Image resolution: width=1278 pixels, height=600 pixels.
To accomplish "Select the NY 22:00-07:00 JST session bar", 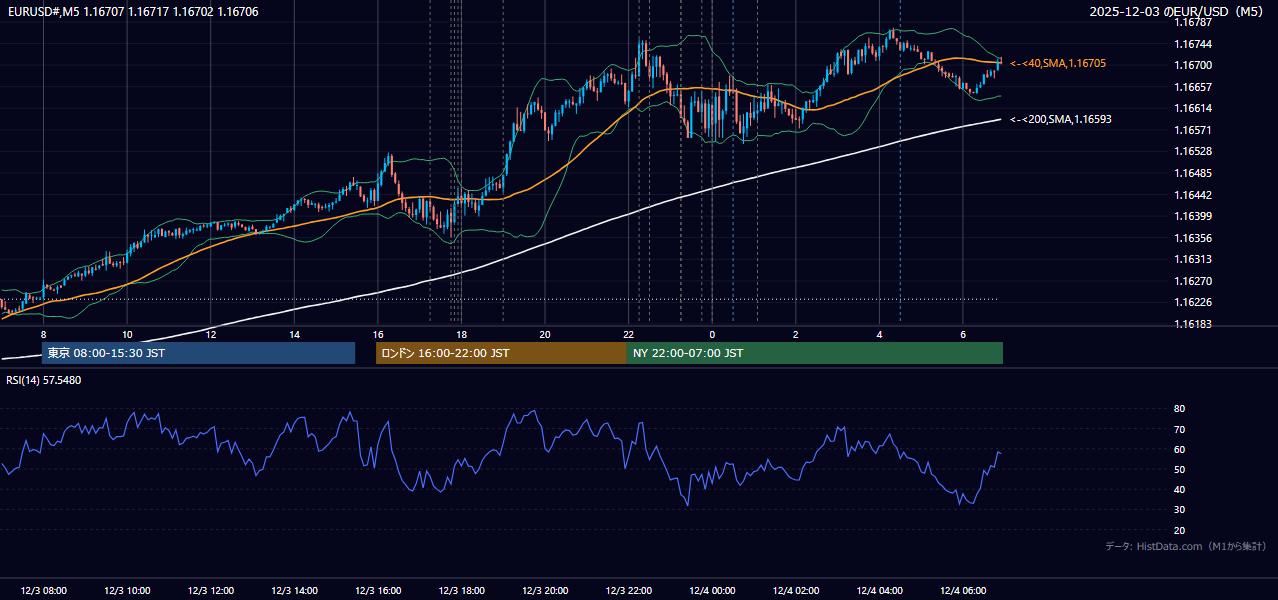I will point(815,353).
